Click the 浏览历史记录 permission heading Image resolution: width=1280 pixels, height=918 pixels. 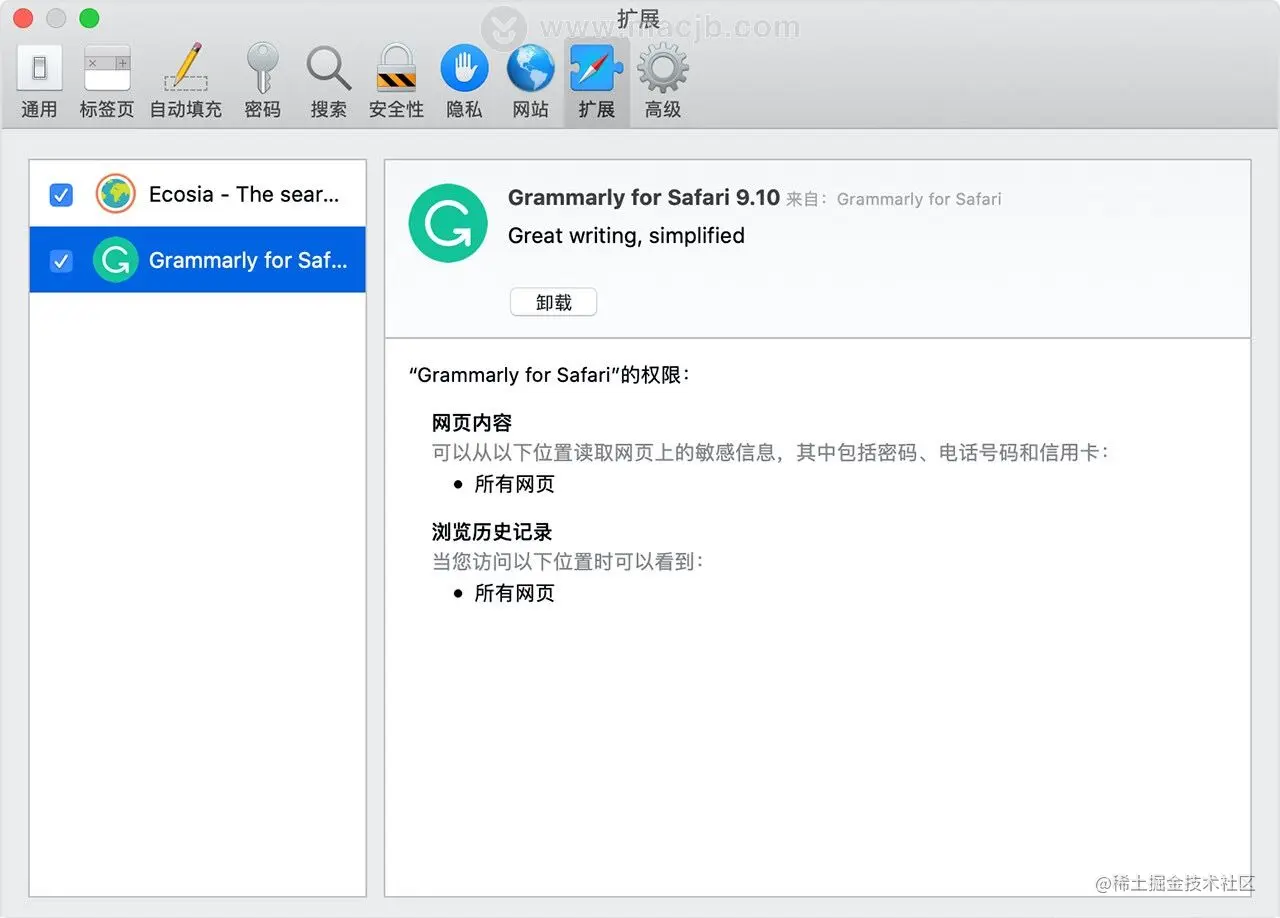pos(492,532)
